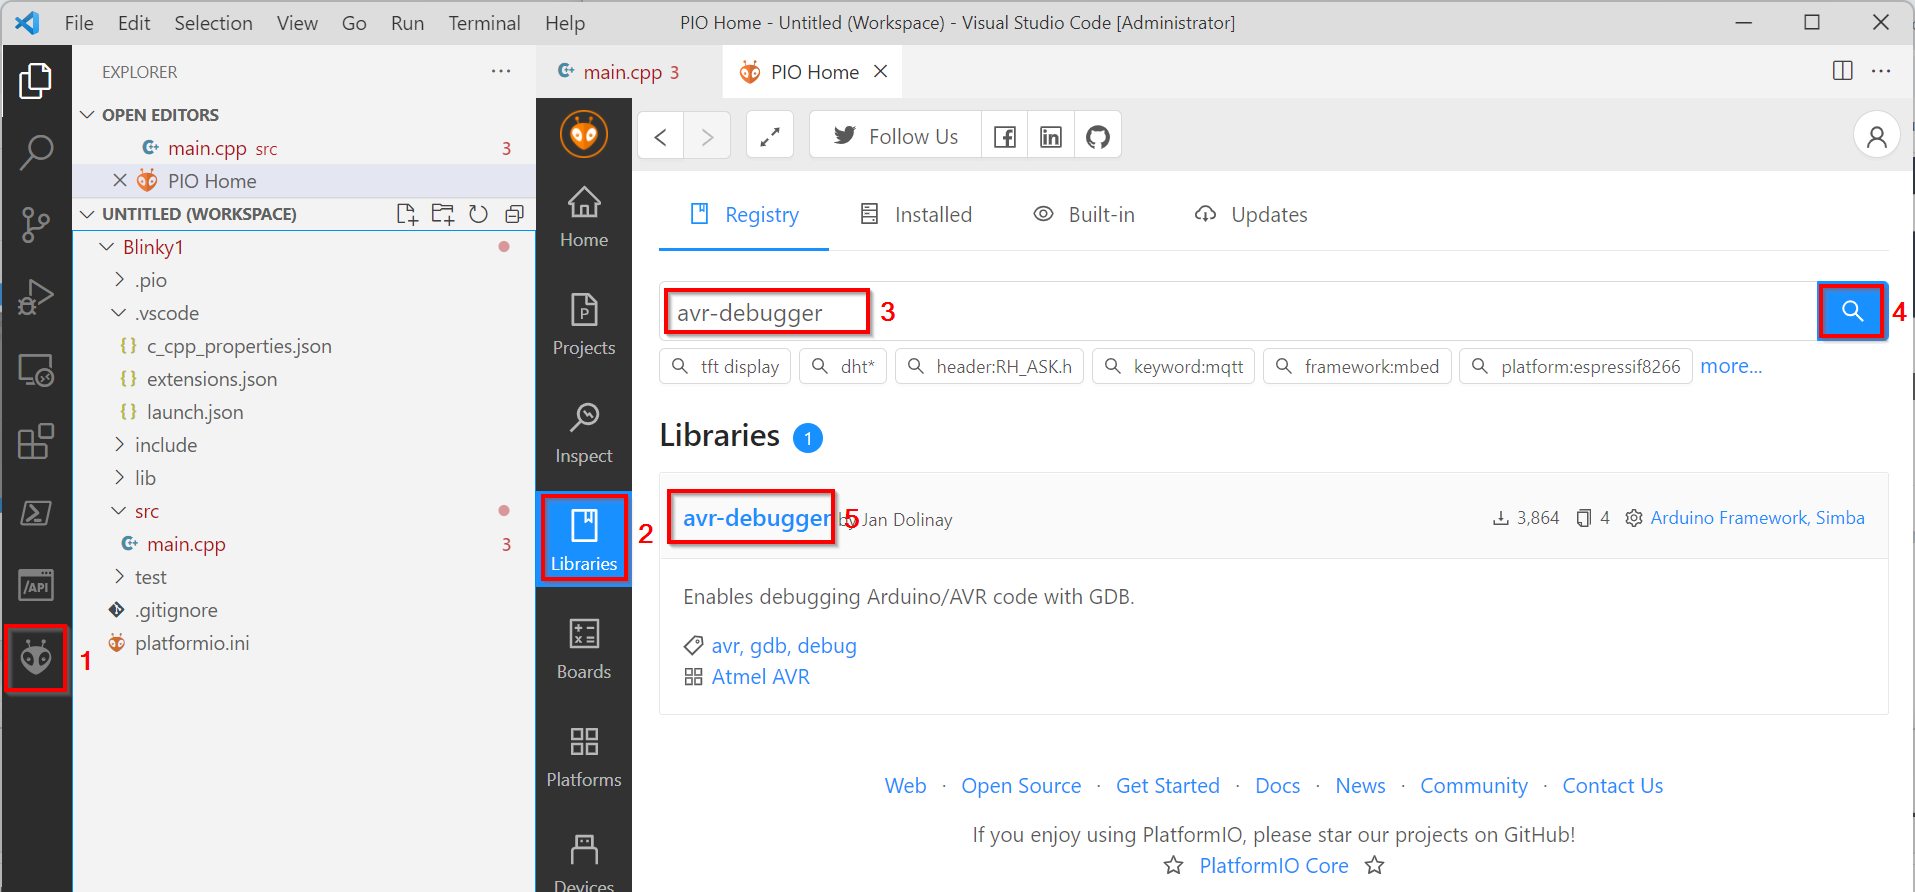Open PIO Boards section
The width and height of the screenshot is (1915, 892).
(x=584, y=649)
